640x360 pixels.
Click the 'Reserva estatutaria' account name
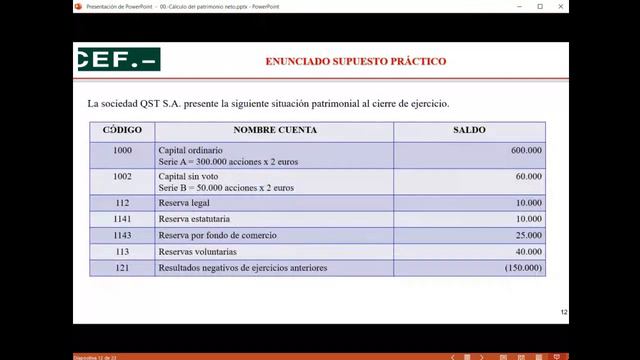point(194,219)
